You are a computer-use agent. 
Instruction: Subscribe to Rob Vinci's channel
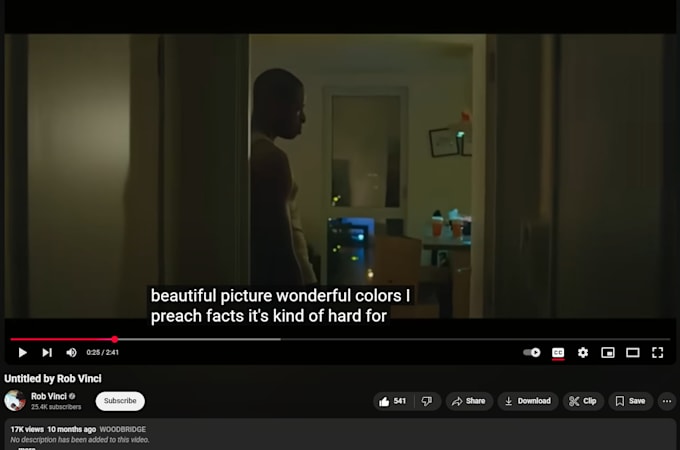(120, 401)
